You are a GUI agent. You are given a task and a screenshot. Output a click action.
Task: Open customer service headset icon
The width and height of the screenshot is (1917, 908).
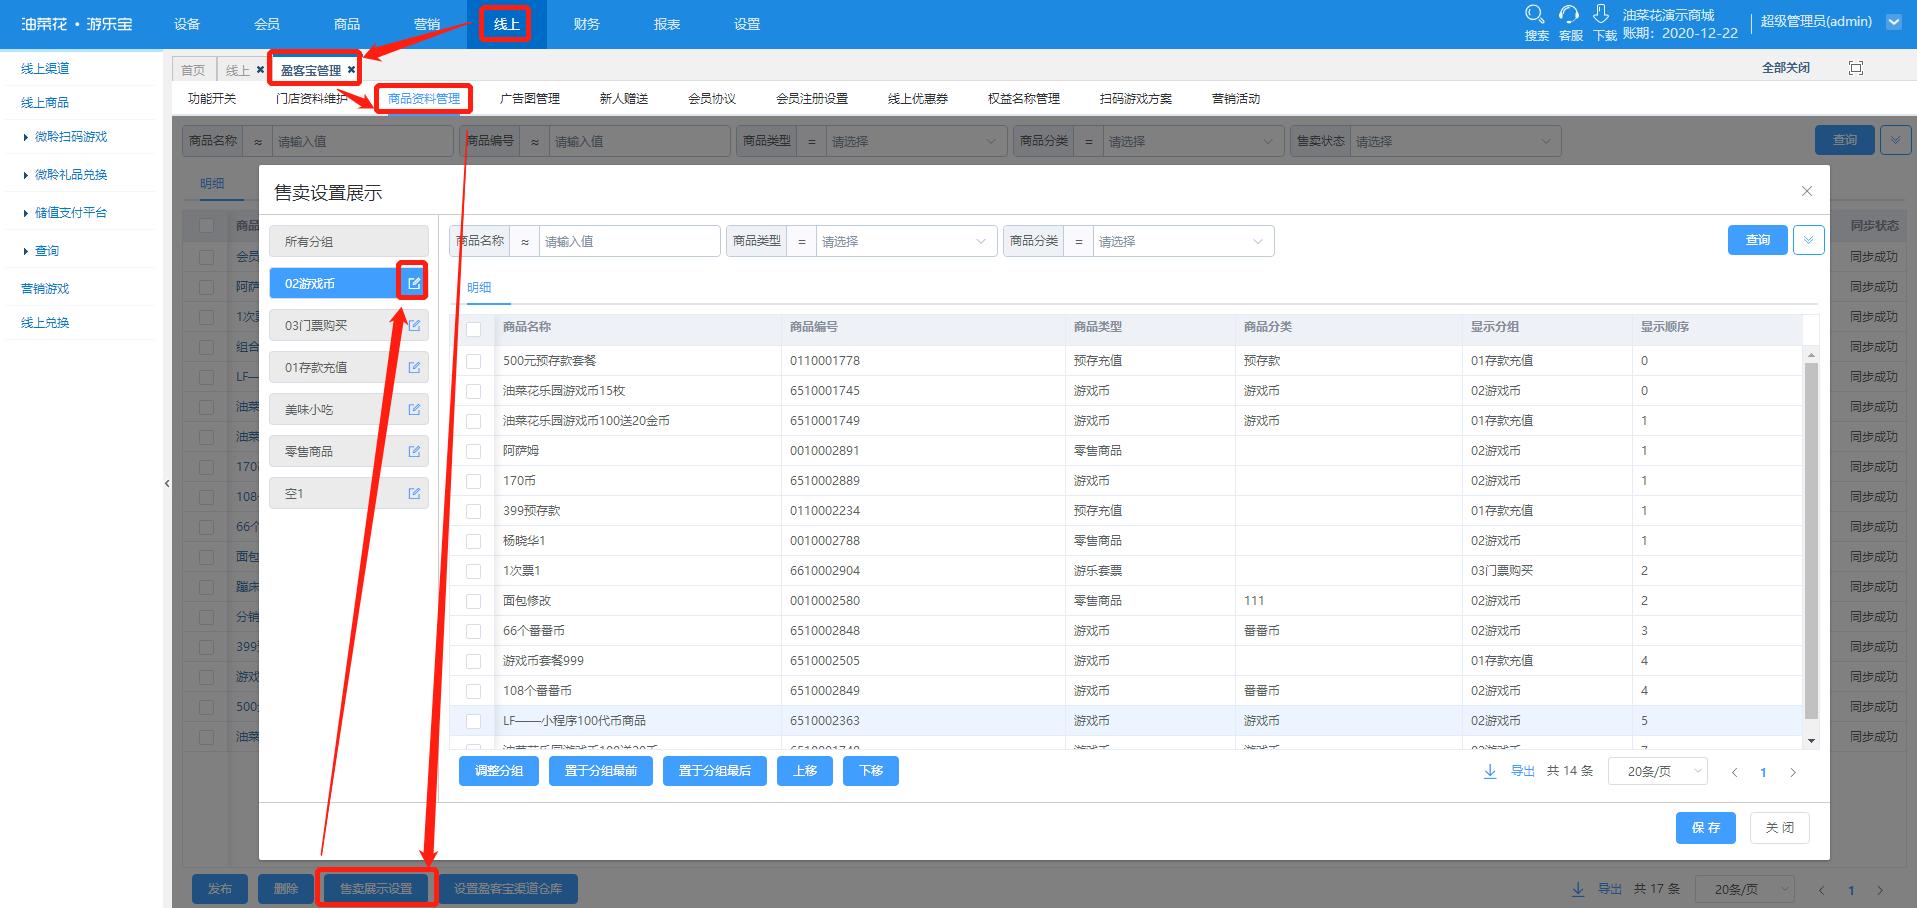1568,14
